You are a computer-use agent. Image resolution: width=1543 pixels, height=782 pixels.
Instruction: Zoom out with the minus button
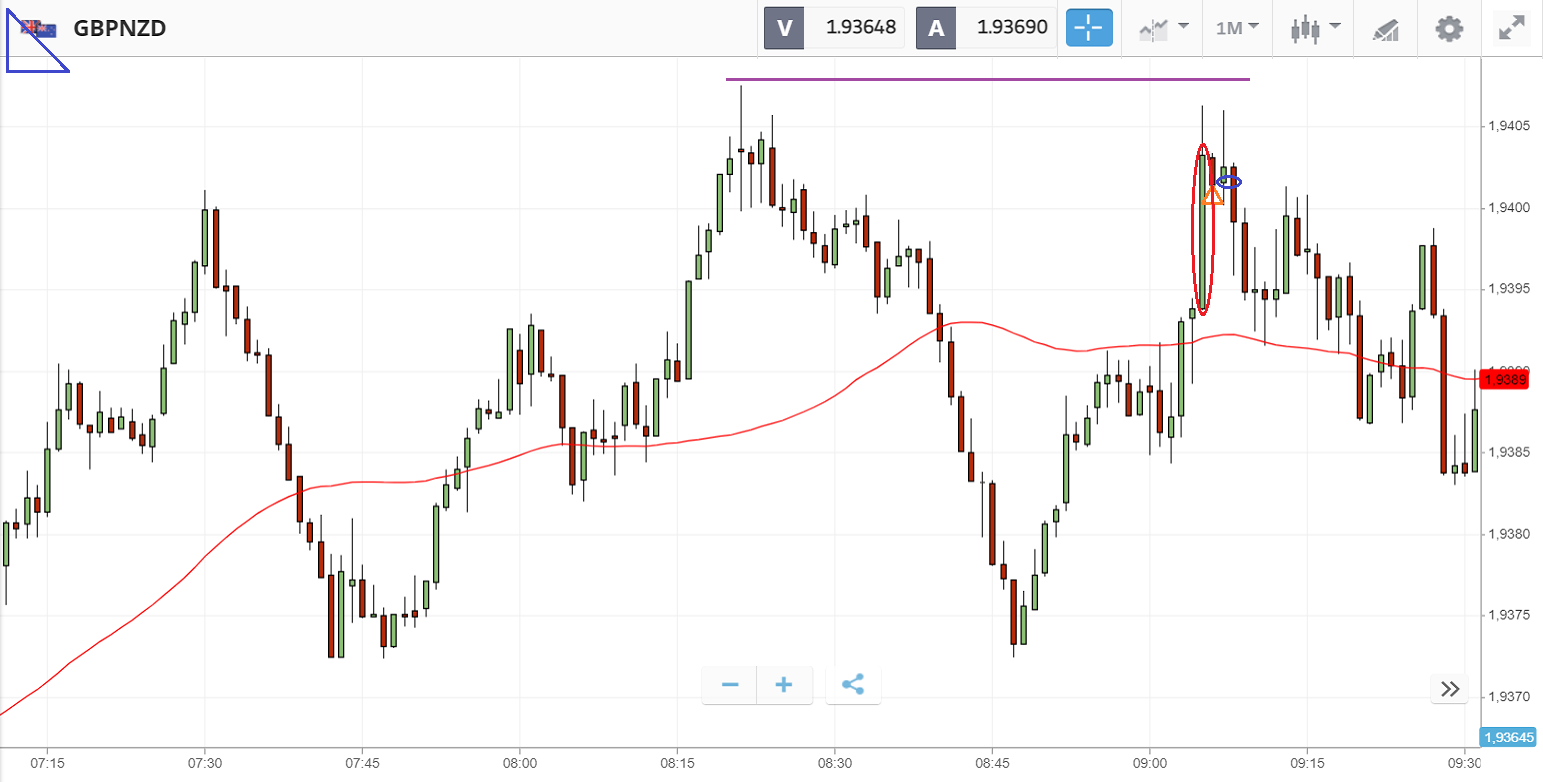(x=730, y=685)
